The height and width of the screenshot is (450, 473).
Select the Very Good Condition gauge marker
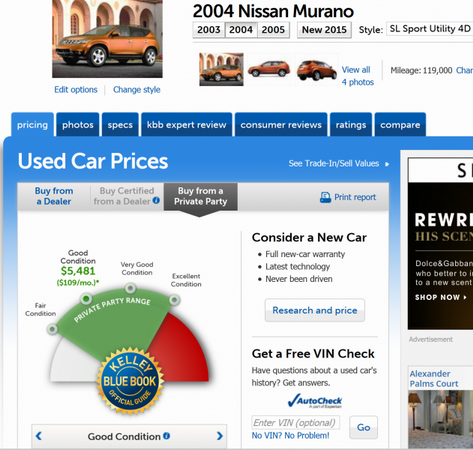(x=130, y=288)
